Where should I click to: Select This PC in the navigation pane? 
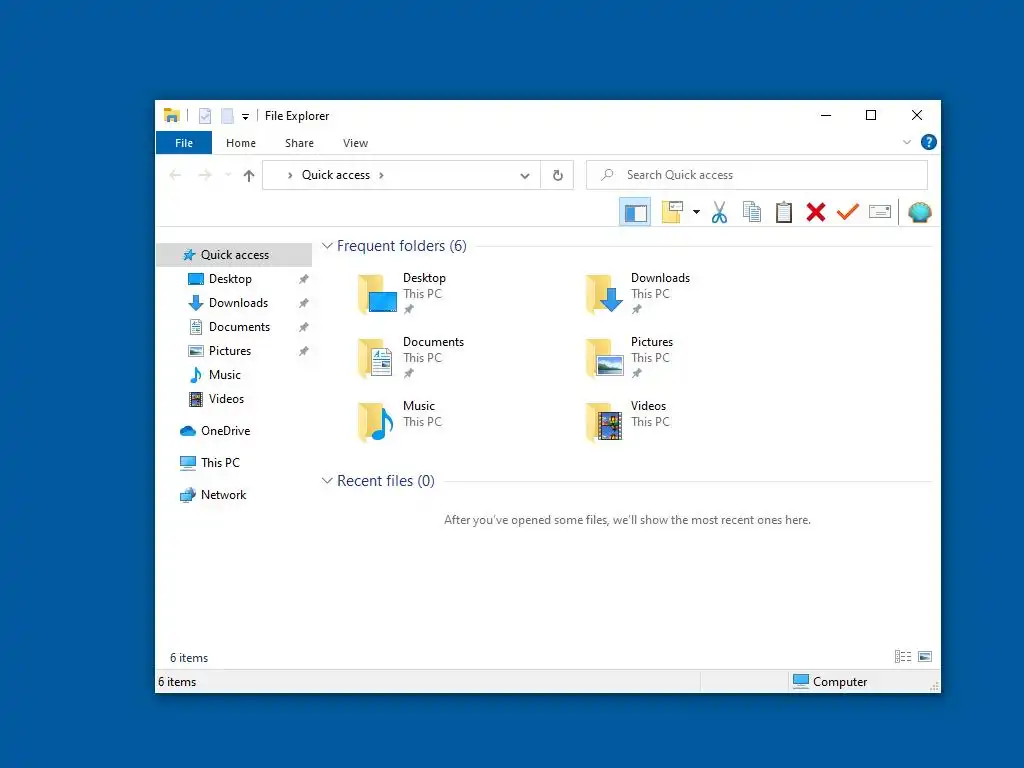point(220,463)
